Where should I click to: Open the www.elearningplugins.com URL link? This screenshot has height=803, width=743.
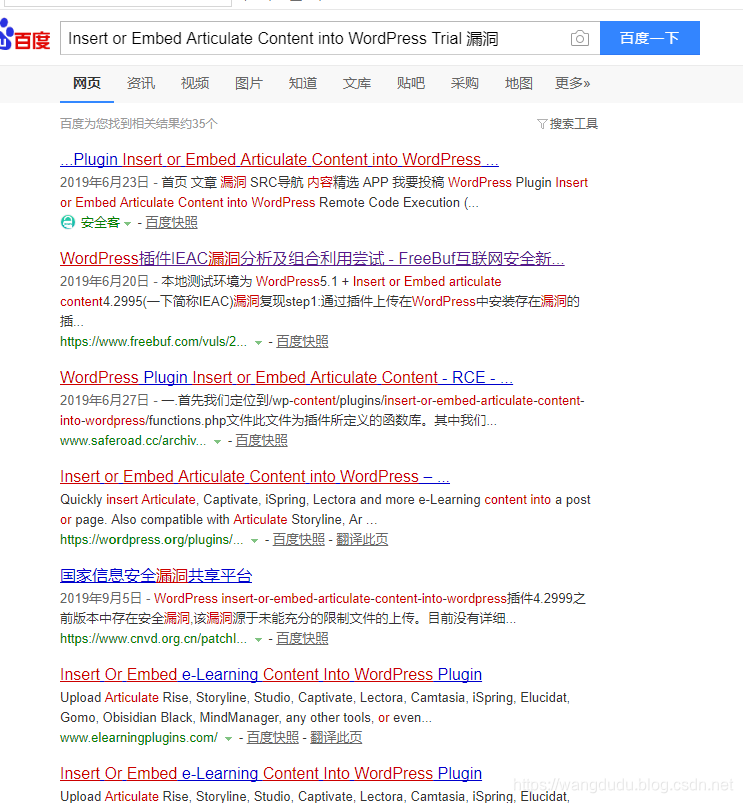tap(139, 737)
